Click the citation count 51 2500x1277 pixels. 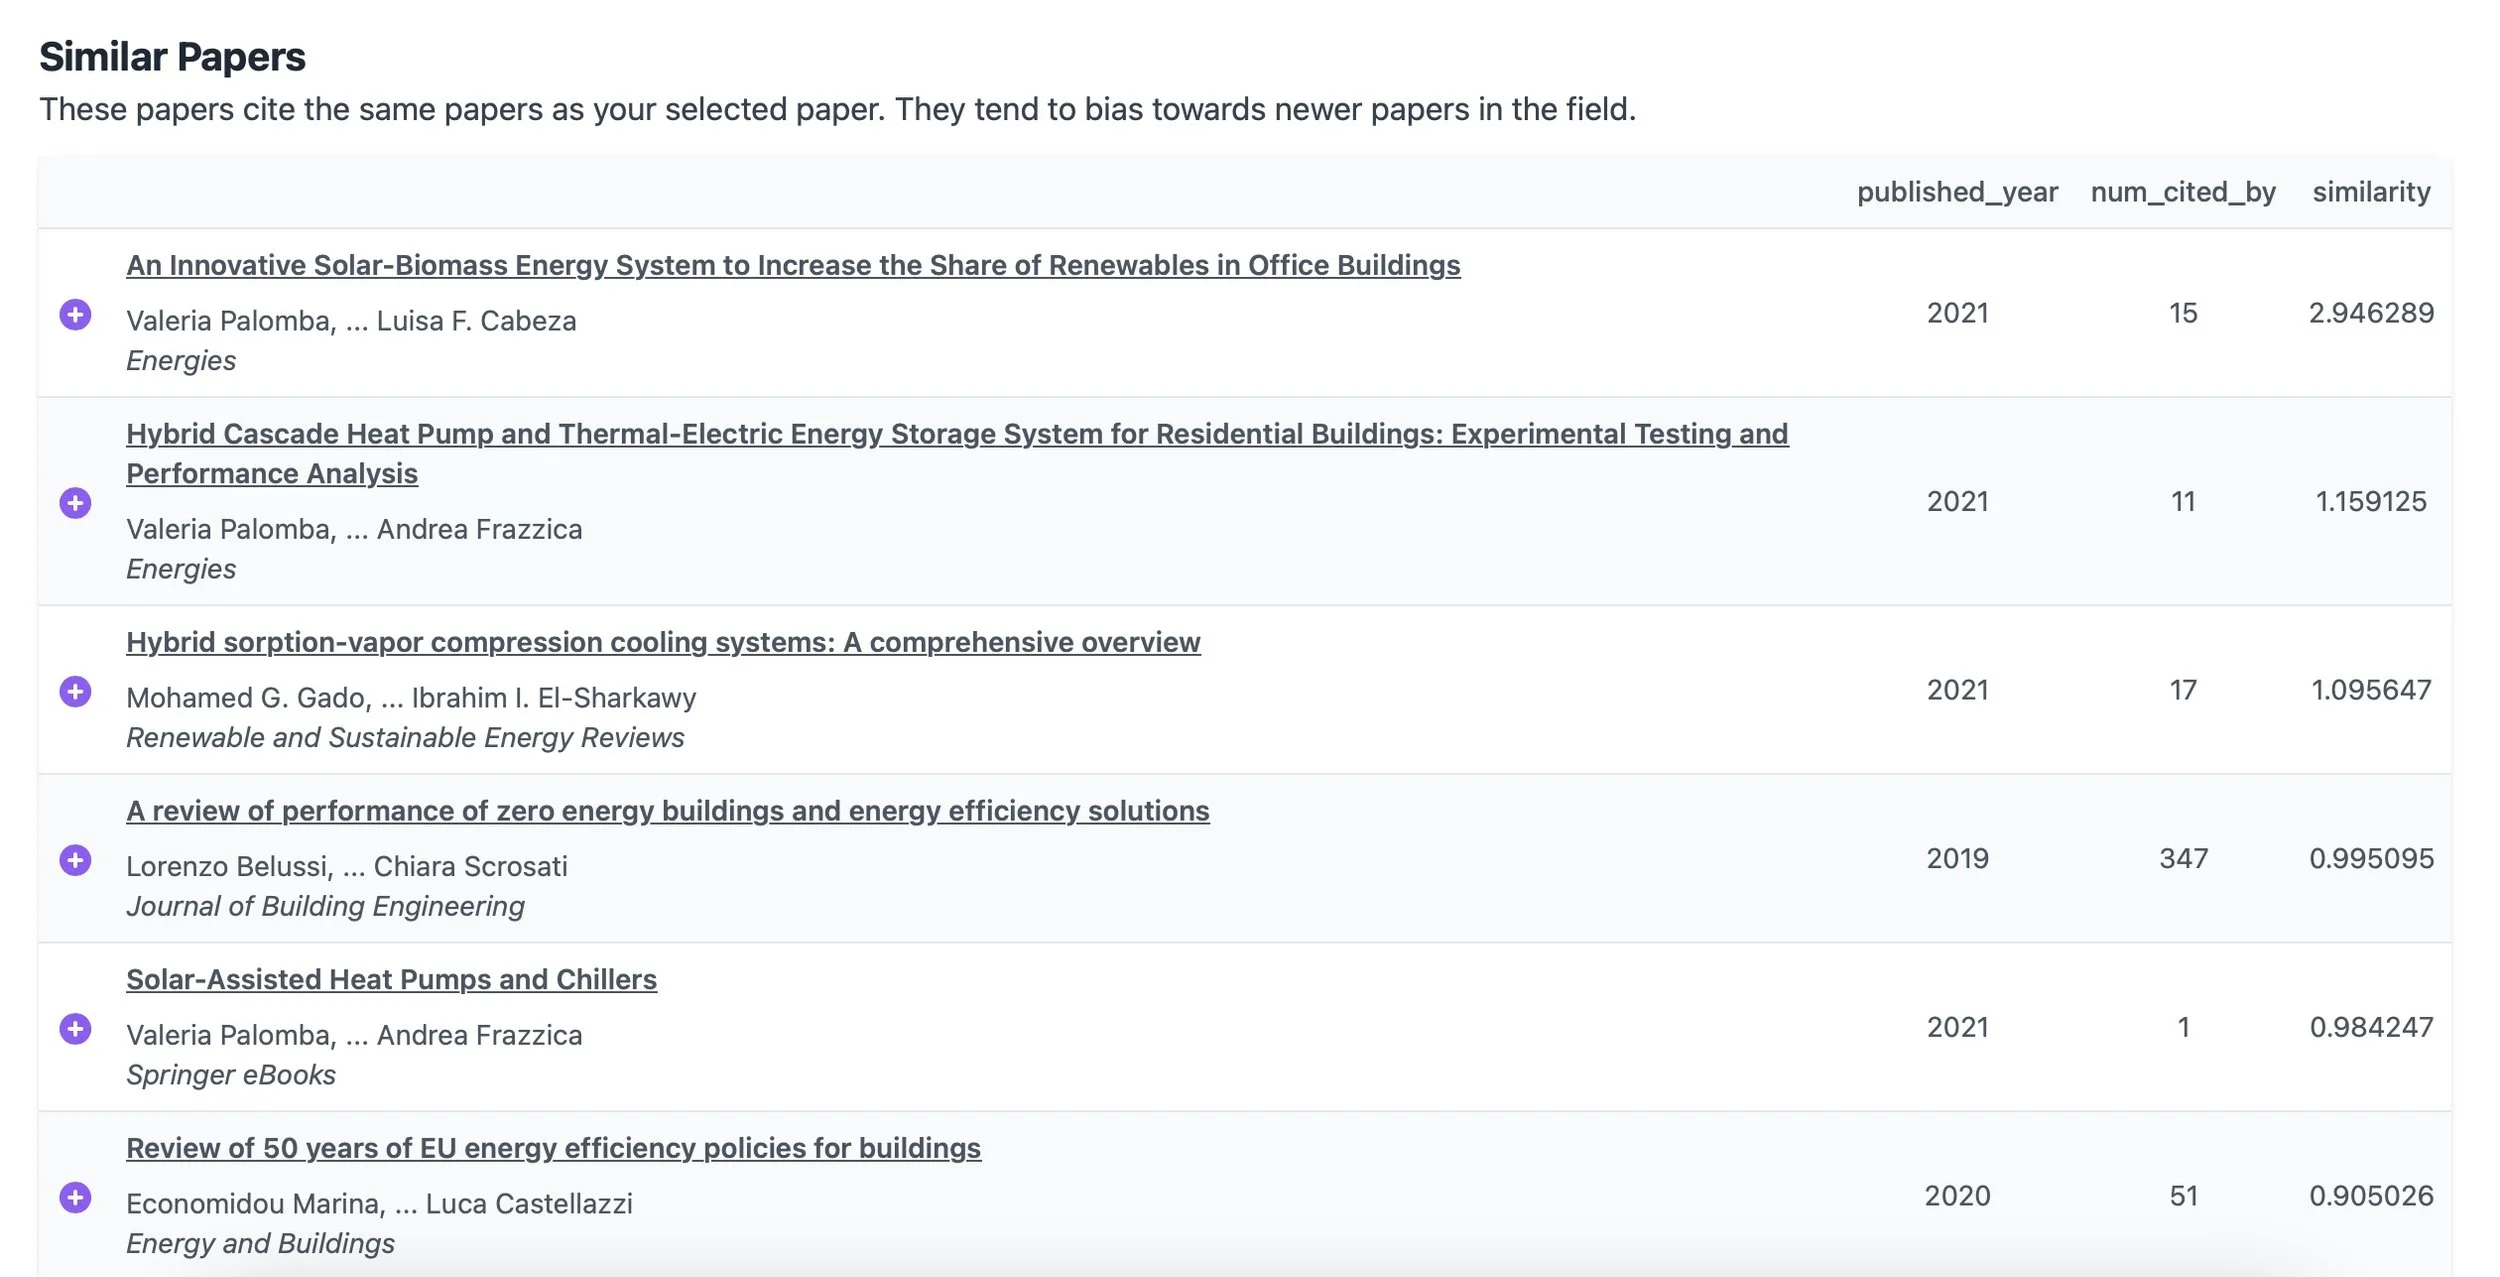tap(2183, 1196)
